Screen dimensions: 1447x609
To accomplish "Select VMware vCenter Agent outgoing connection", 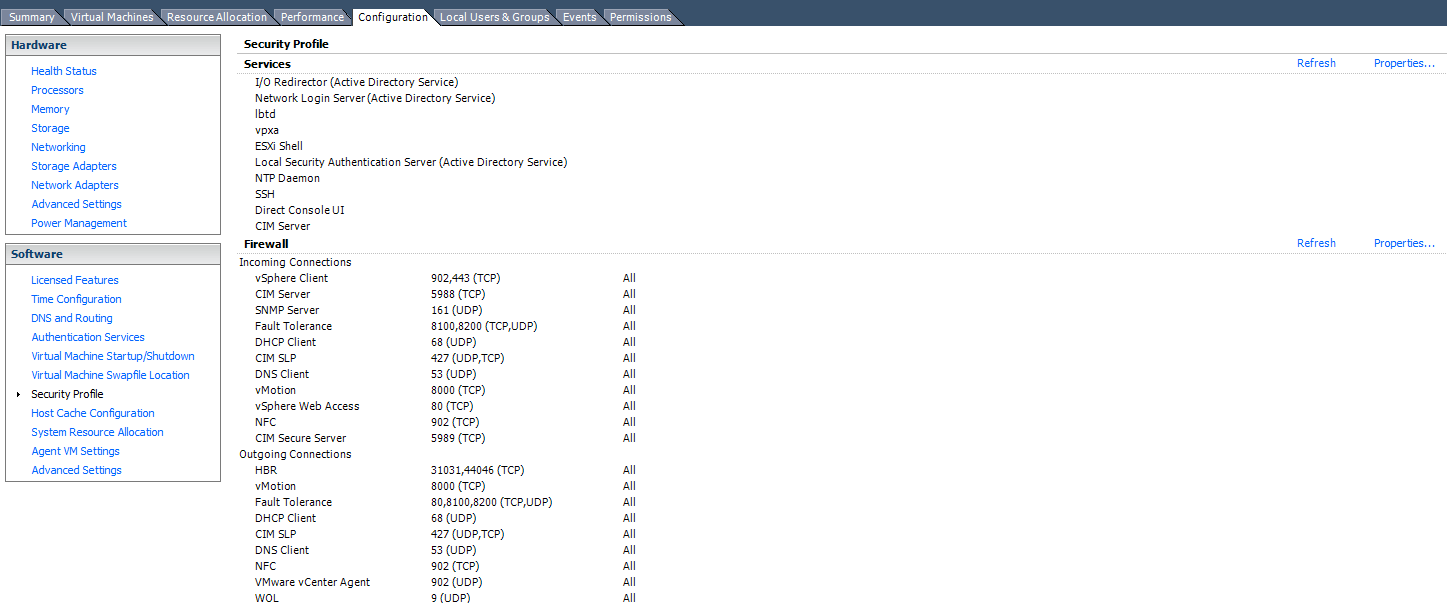I will pyautogui.click(x=312, y=582).
